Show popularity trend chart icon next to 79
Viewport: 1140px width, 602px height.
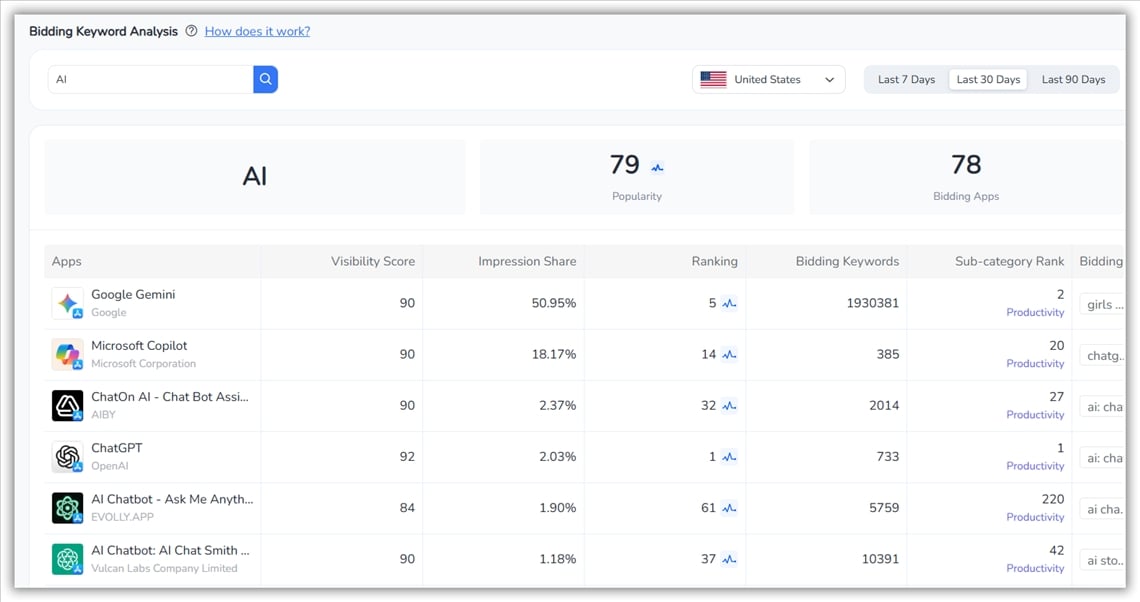pyautogui.click(x=657, y=167)
